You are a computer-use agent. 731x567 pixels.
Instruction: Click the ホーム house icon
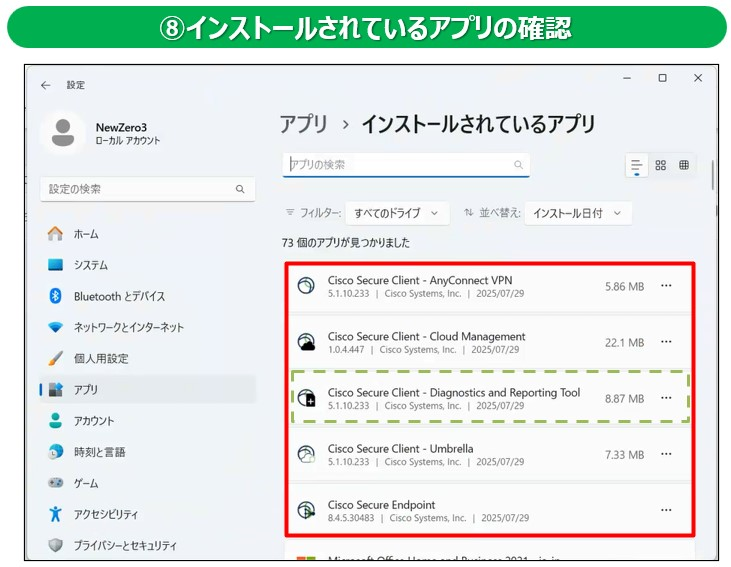pos(55,234)
